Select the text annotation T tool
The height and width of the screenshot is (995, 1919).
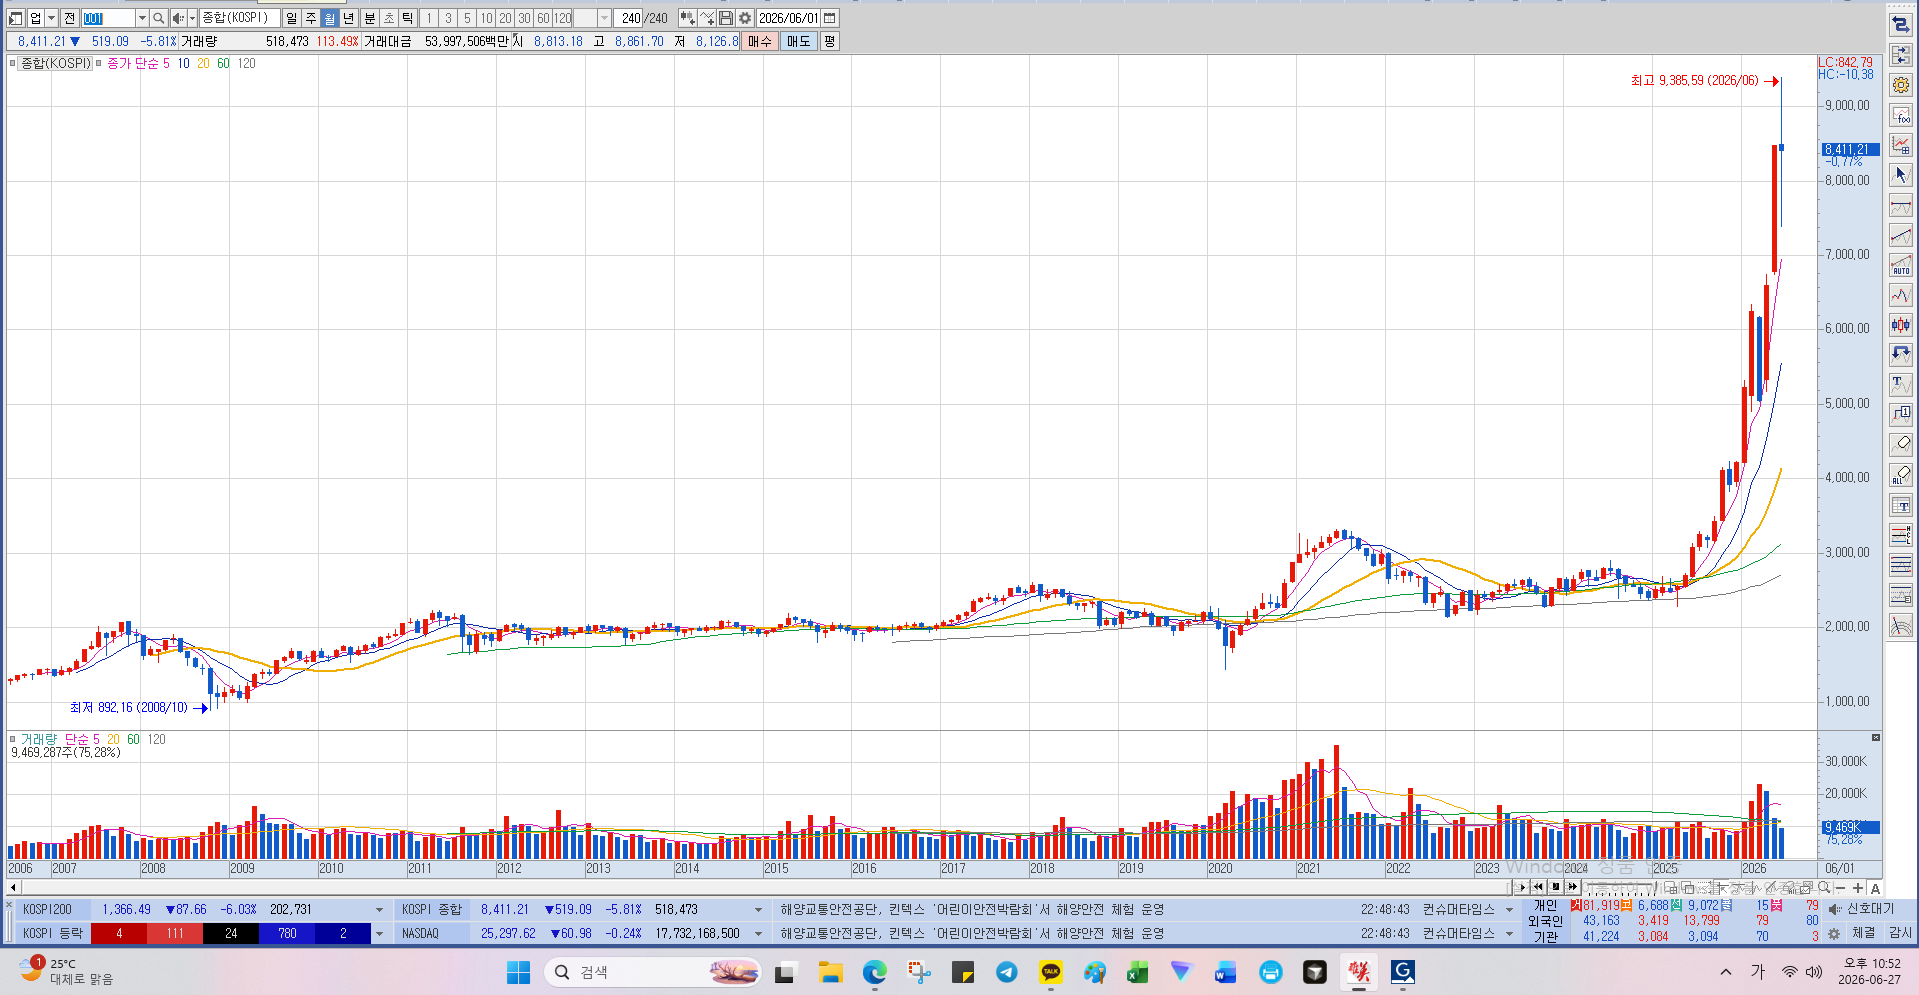[1901, 385]
